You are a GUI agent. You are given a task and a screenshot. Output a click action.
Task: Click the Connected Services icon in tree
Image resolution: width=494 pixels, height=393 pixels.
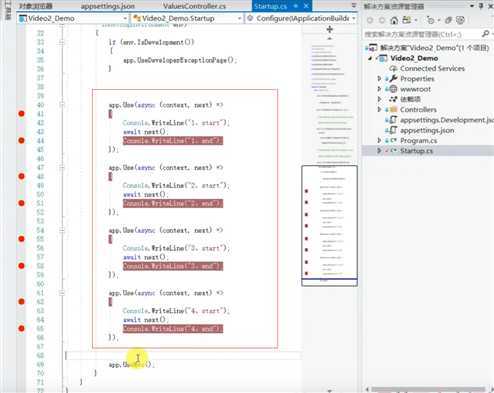click(394, 68)
